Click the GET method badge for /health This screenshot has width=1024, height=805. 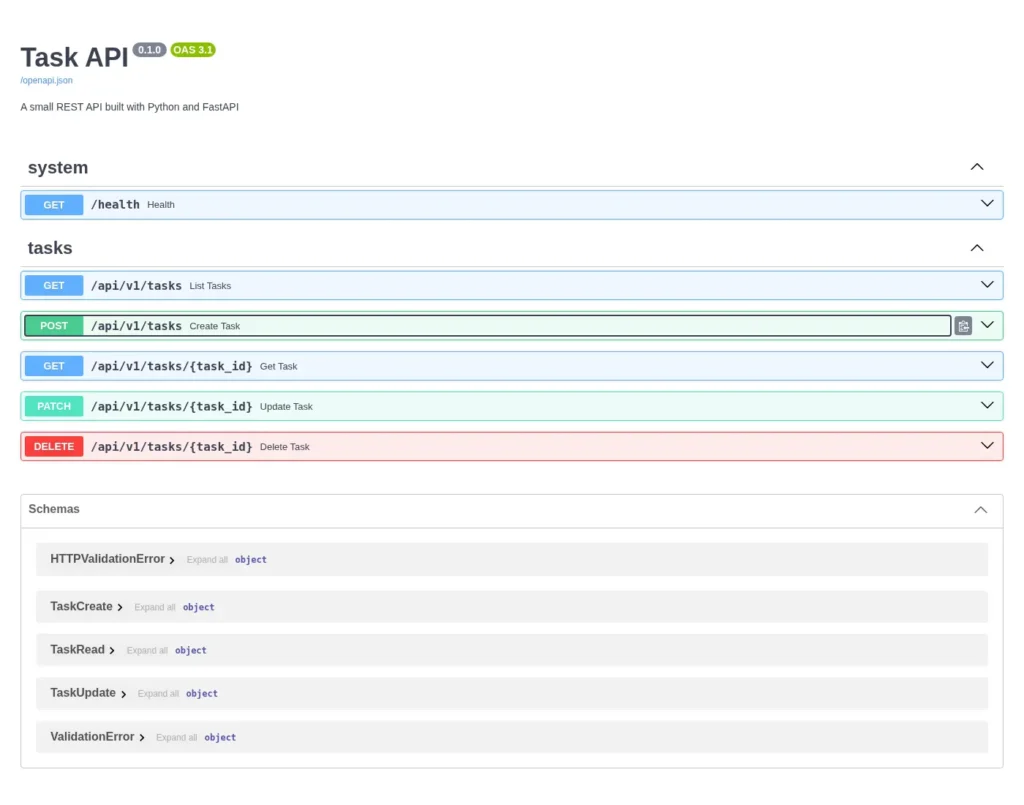click(54, 205)
